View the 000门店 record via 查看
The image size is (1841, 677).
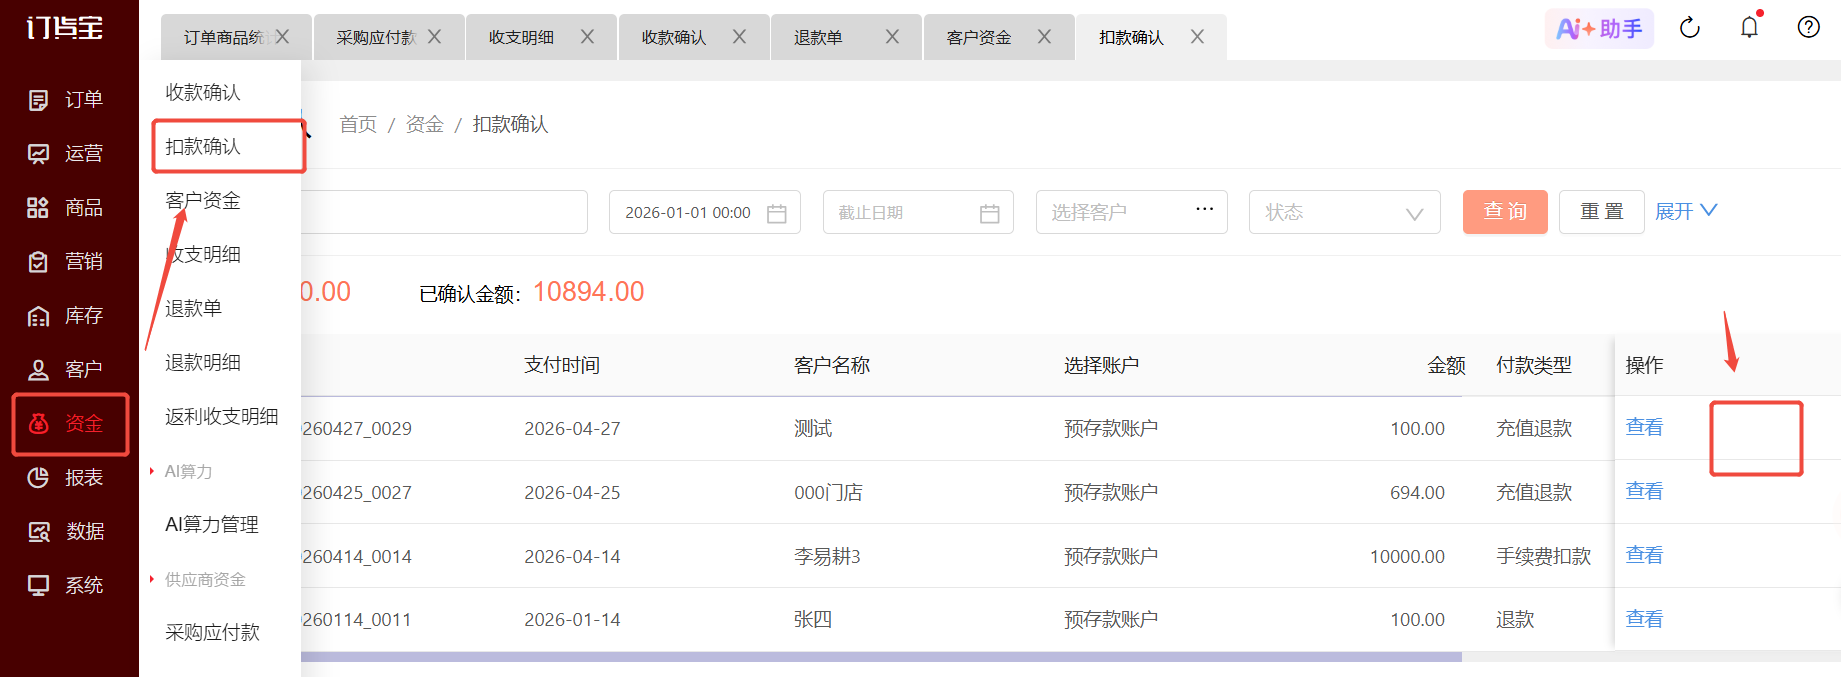point(1644,491)
